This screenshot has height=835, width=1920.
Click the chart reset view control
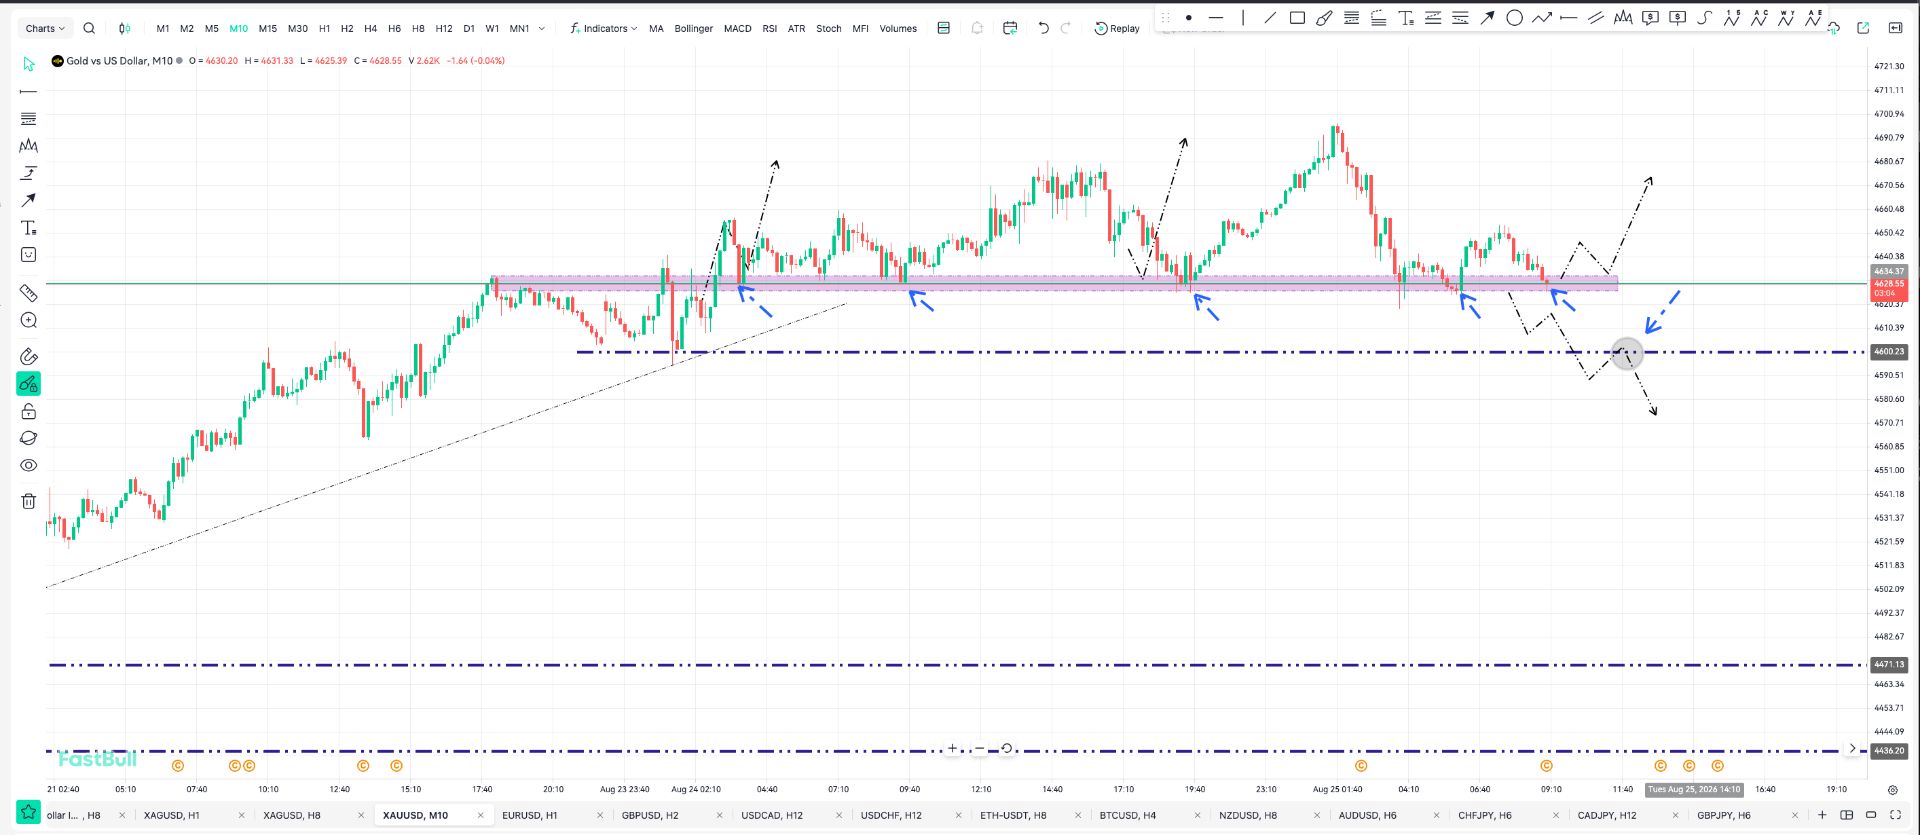click(x=1007, y=748)
